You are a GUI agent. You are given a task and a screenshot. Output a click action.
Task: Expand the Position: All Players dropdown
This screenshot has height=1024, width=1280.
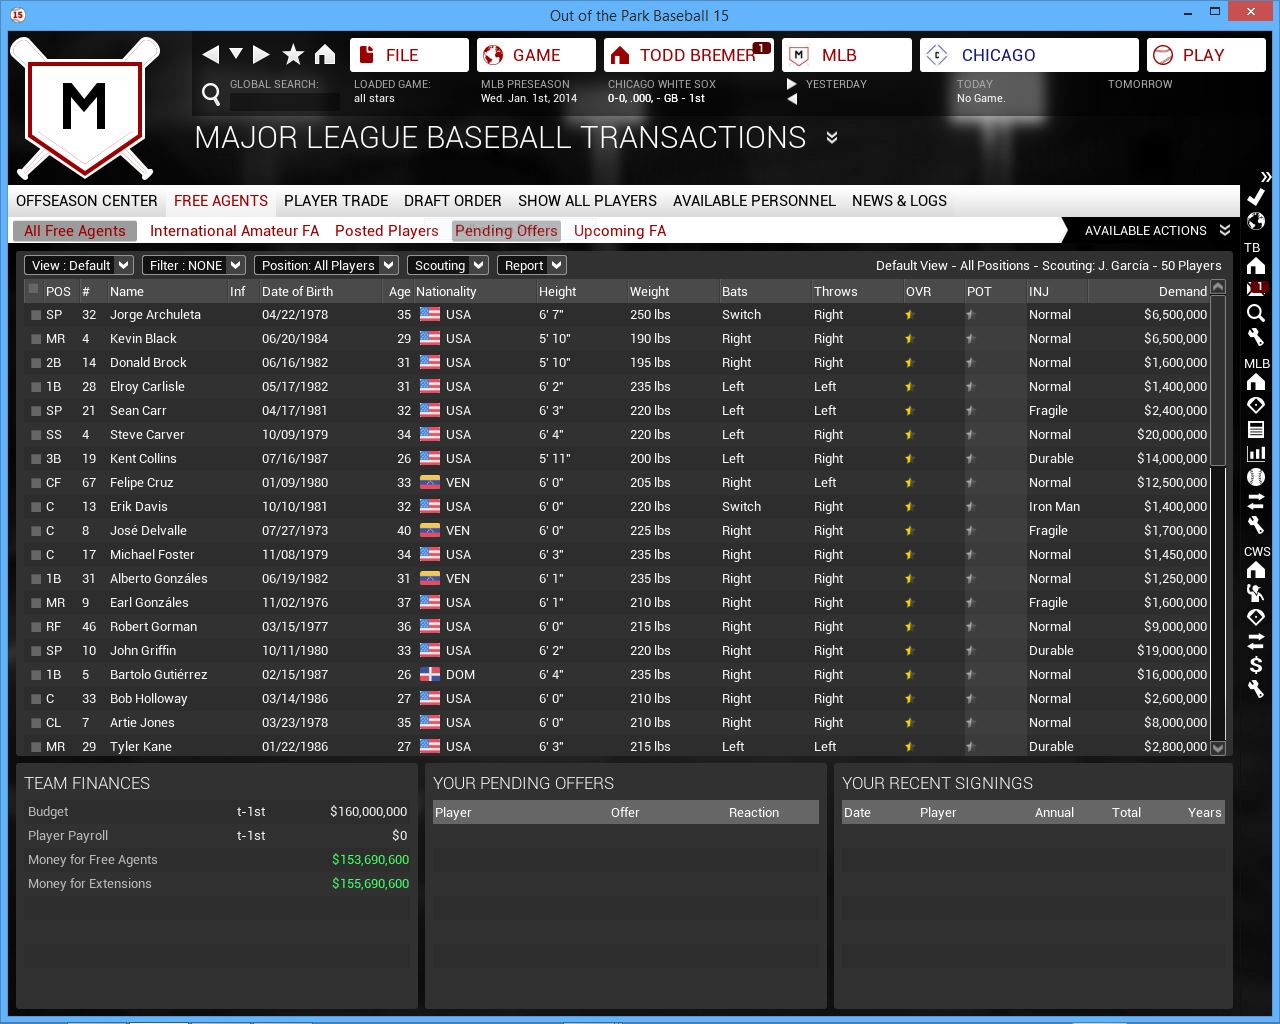pyautogui.click(x=326, y=265)
